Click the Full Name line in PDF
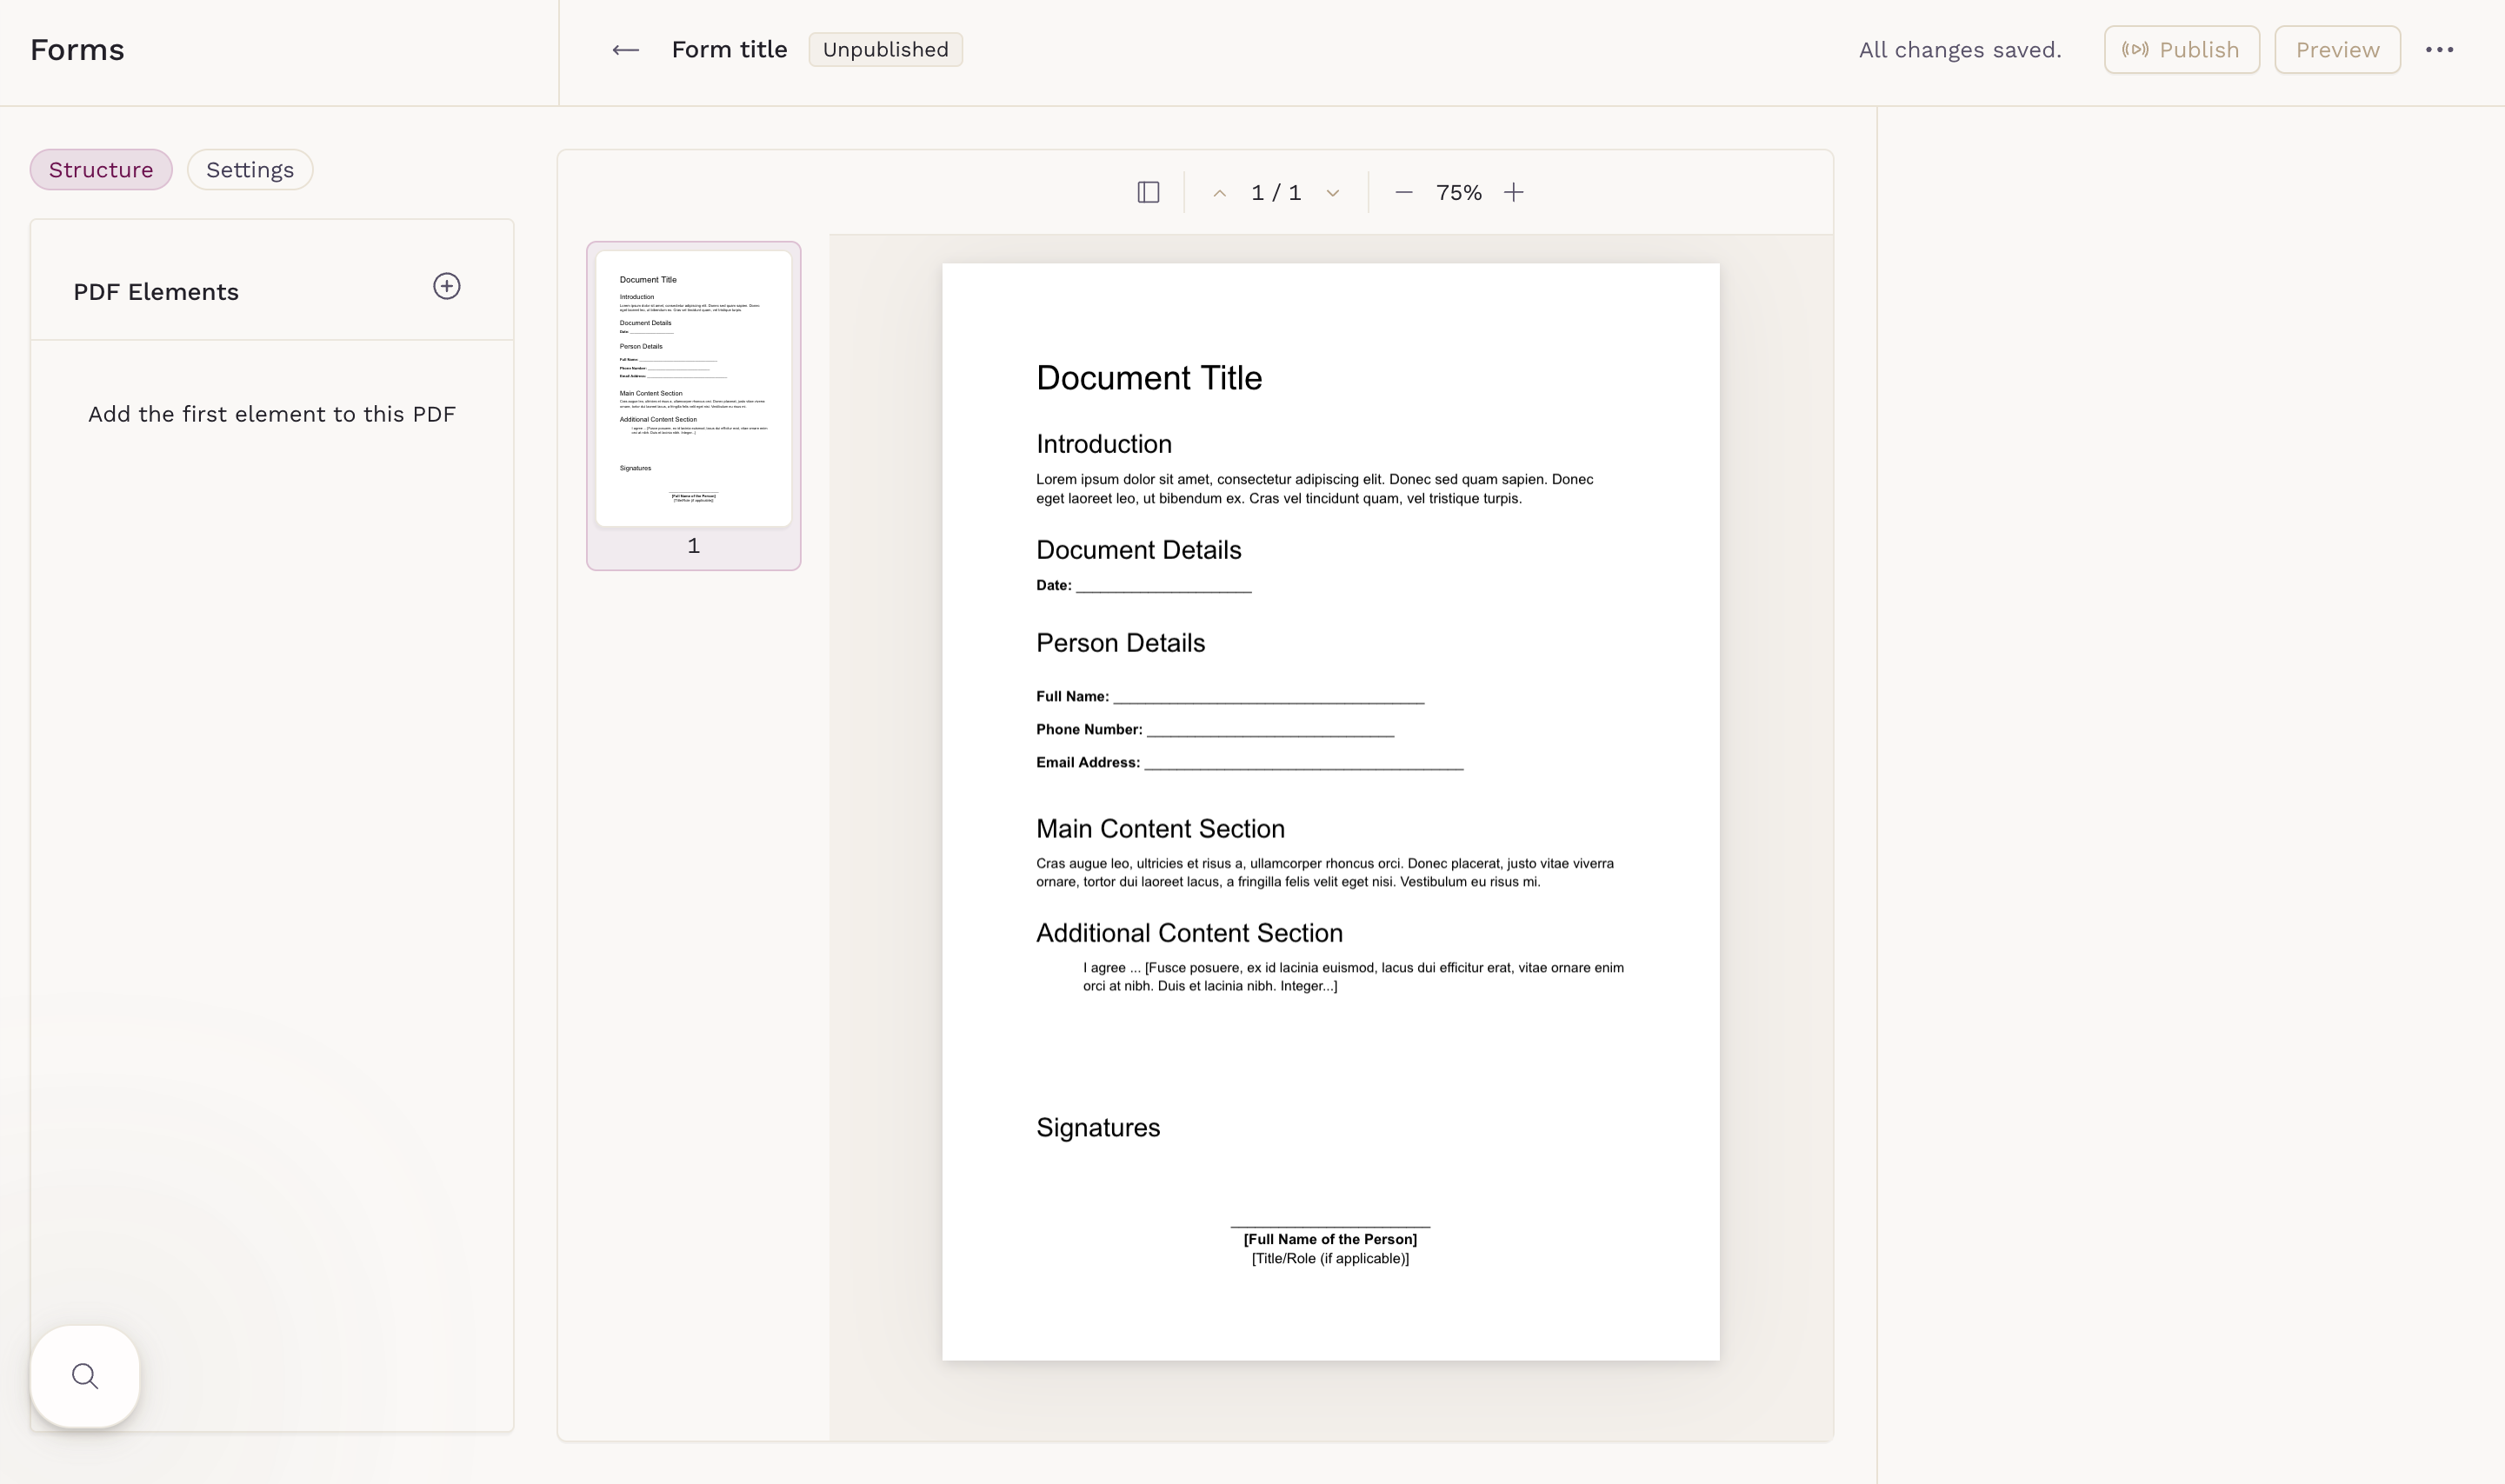The width and height of the screenshot is (2505, 1484). pos(1267,696)
